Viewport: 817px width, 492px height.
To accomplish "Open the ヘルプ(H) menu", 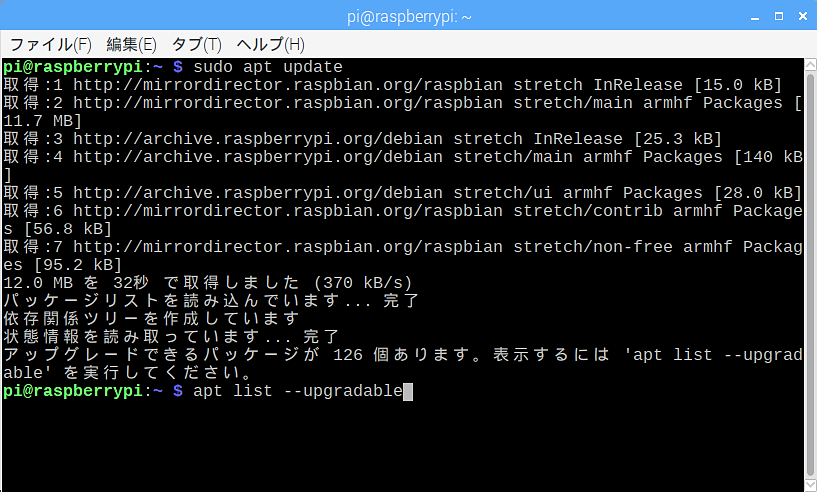I will tap(270, 45).
